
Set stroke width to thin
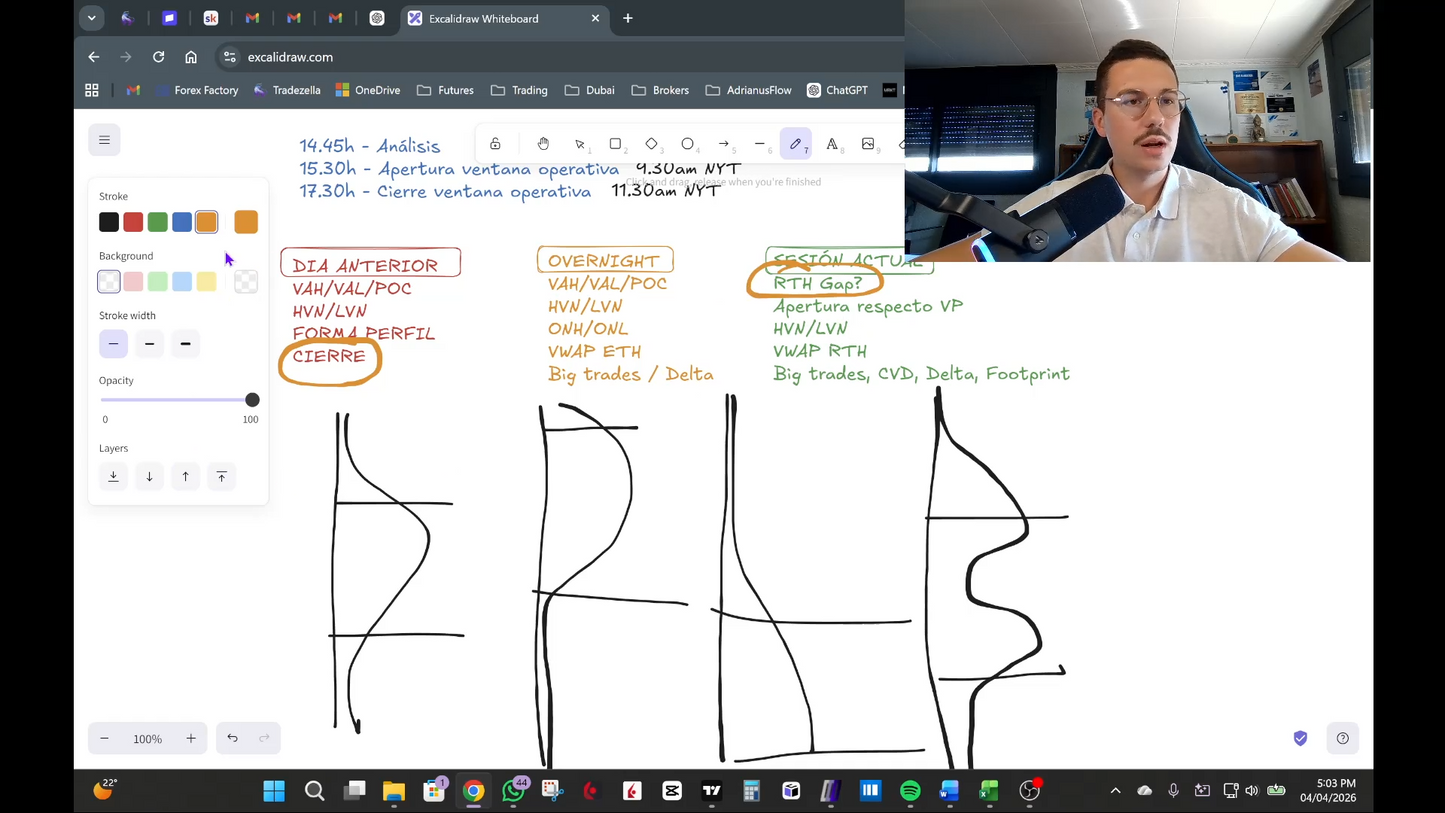[113, 344]
